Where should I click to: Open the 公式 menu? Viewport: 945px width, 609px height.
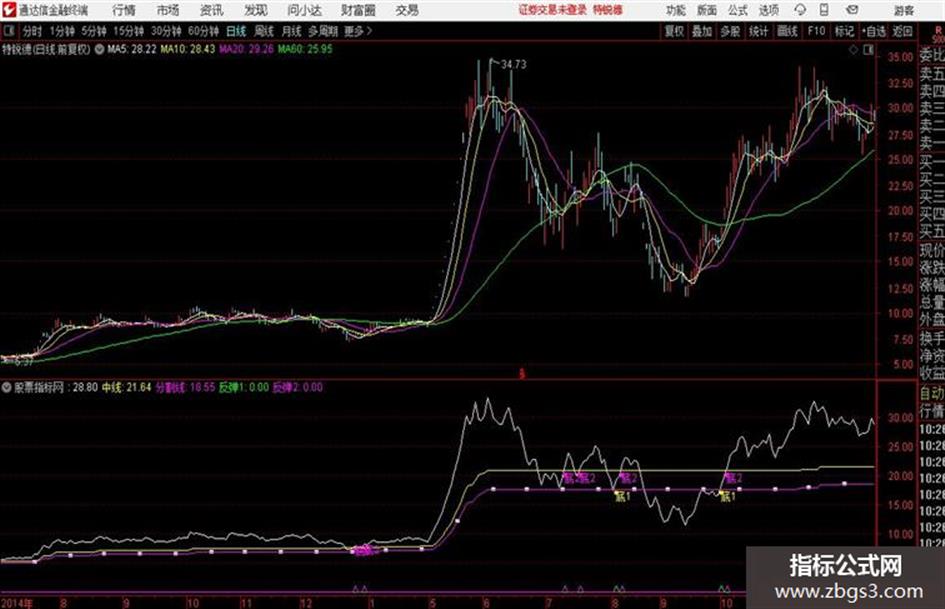[738, 10]
